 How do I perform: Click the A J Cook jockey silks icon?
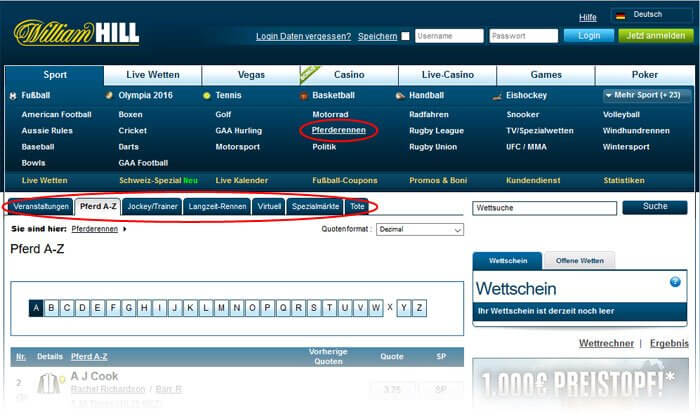point(49,383)
